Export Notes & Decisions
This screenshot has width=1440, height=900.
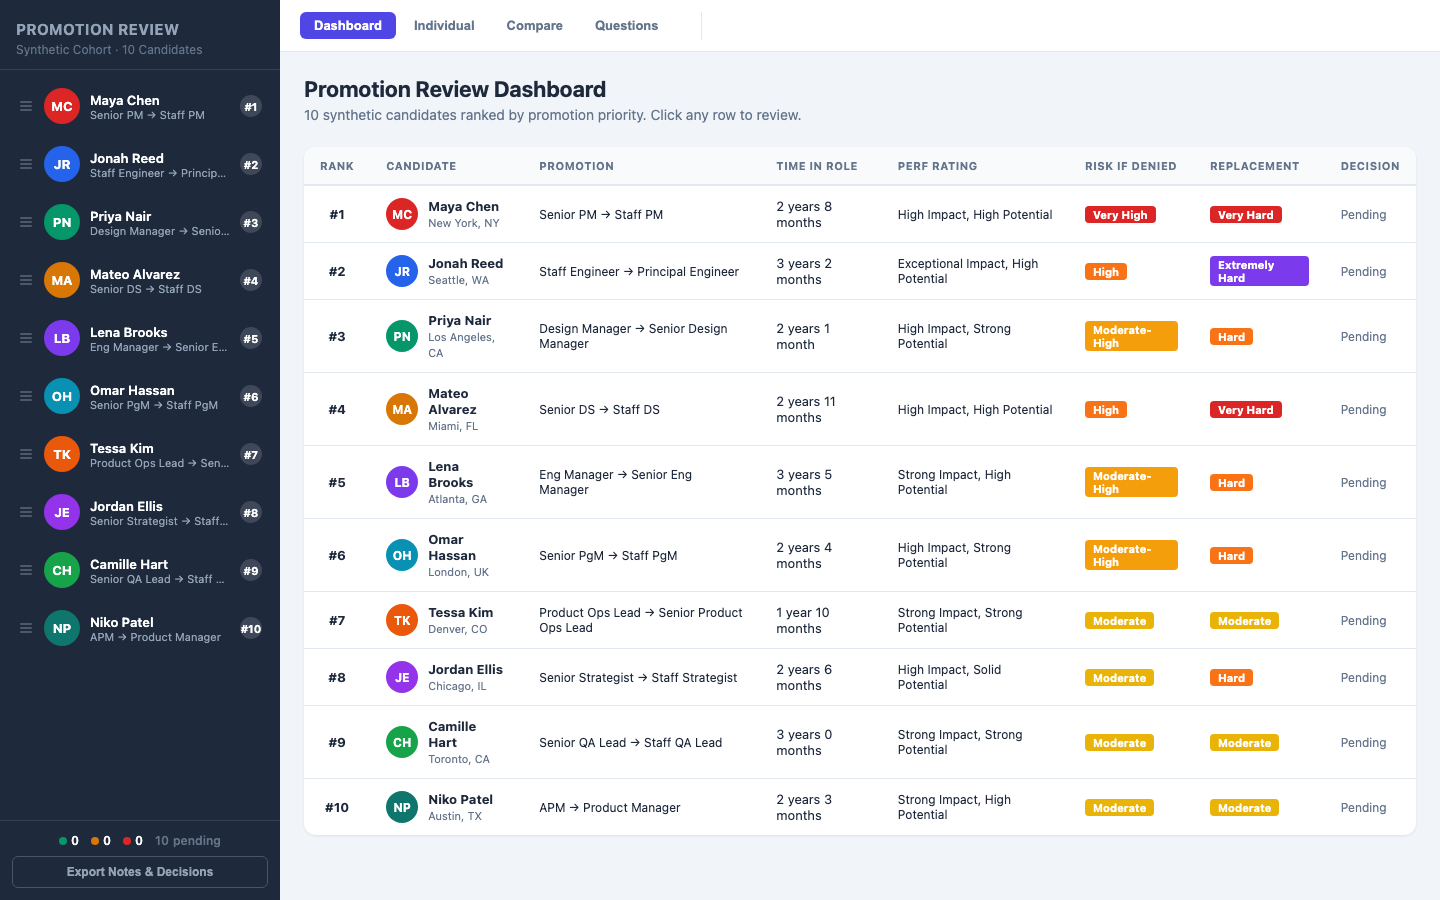point(140,872)
